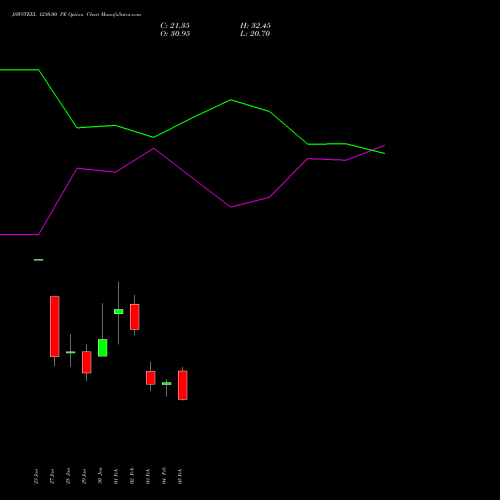Click the open value O: 30.95
500x500 pixels.
[x=175, y=34]
